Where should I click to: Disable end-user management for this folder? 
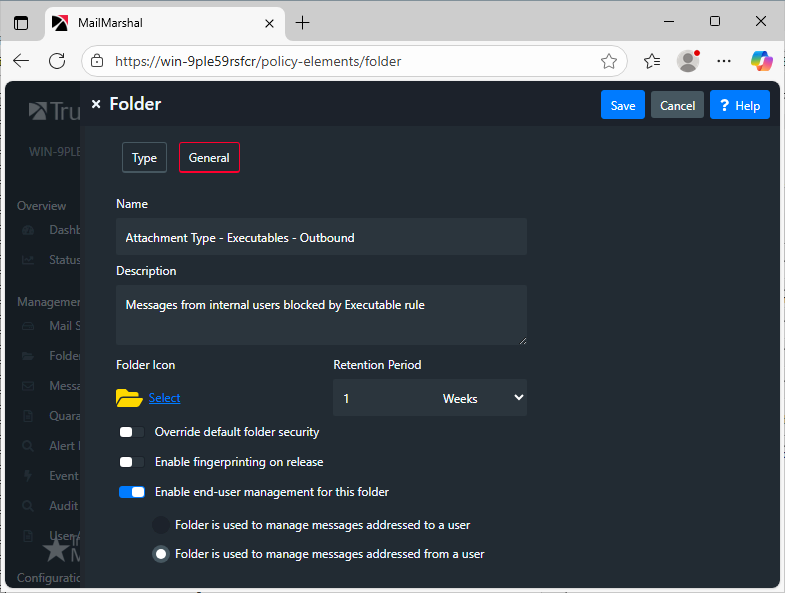tap(132, 492)
